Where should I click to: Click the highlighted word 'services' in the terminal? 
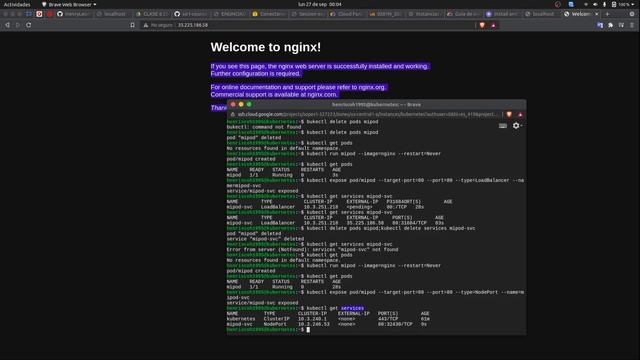(352, 308)
